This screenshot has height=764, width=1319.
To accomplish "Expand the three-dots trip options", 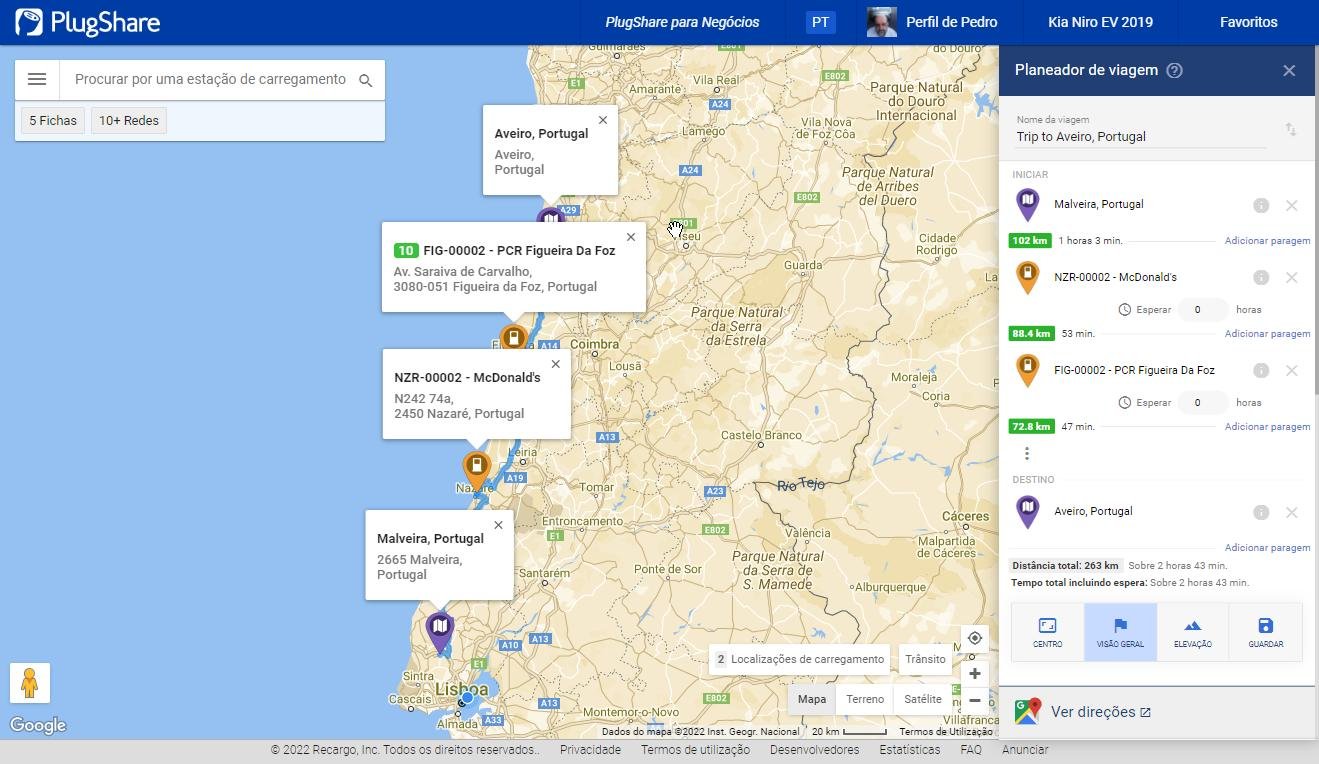I will (1026, 454).
